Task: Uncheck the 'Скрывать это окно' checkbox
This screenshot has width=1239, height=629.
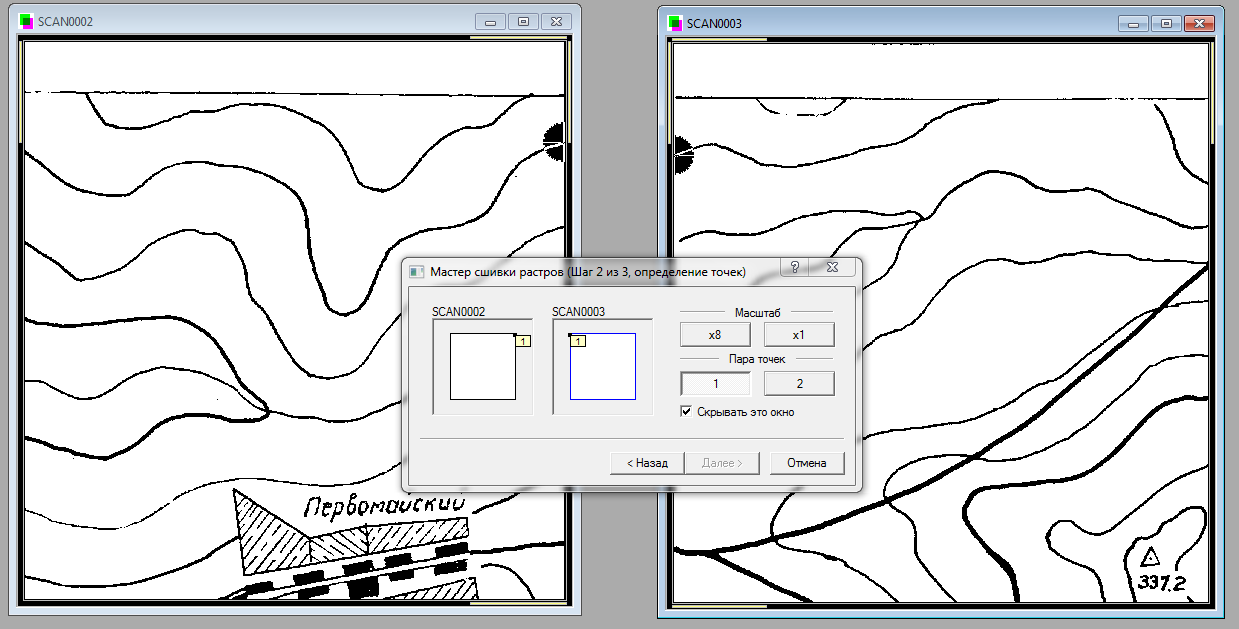Action: (686, 411)
